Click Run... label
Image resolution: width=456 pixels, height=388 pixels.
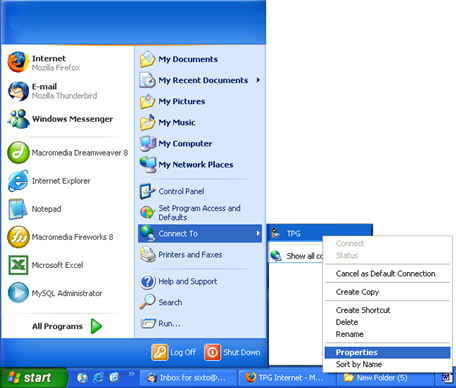pyautogui.click(x=169, y=324)
